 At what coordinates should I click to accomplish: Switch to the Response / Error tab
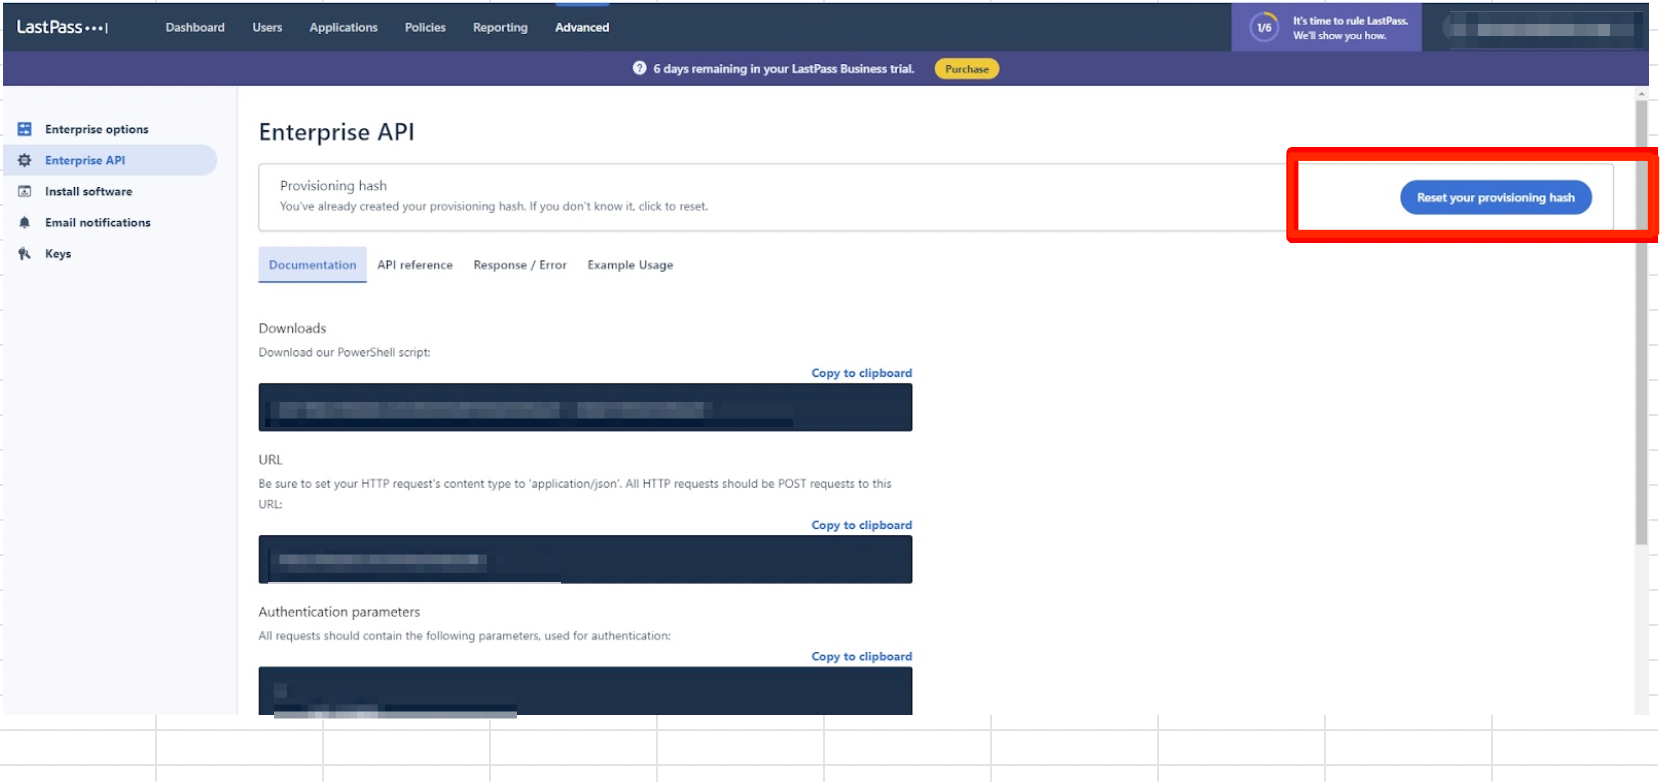click(x=520, y=265)
